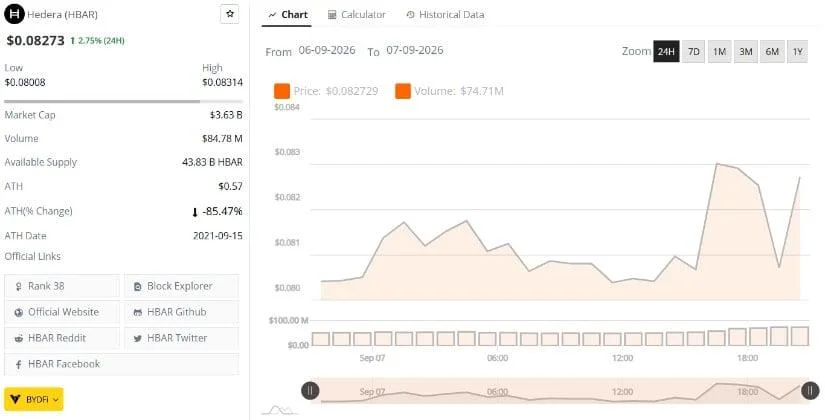Click the Market Cap value $3.63 B
Screen dimensions: 825x420
[226, 115]
